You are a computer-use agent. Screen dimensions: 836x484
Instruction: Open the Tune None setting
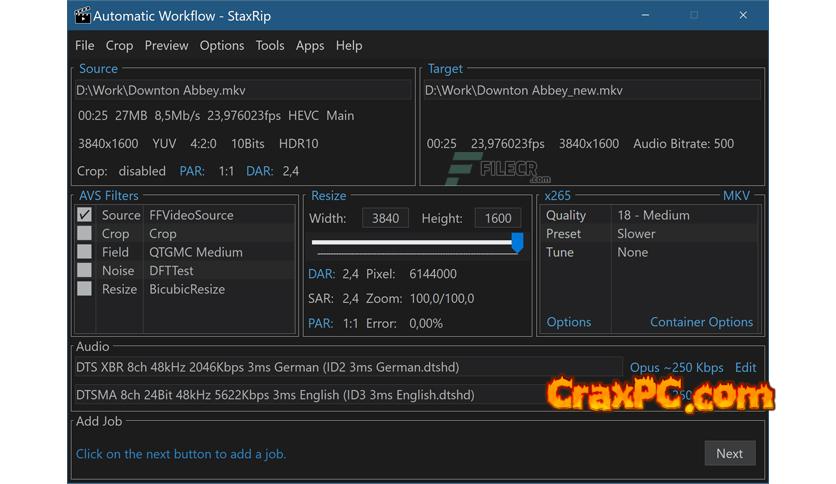[650, 252]
